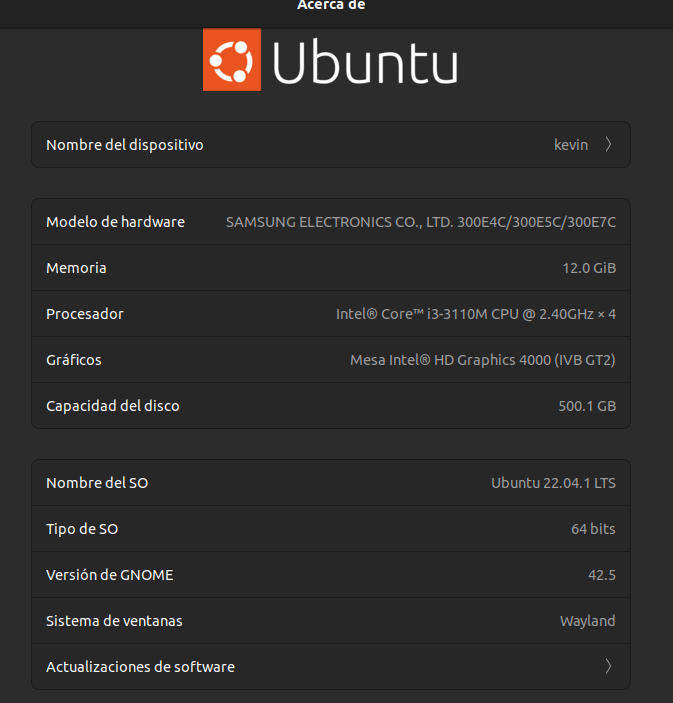The width and height of the screenshot is (673, 703).
Task: Click the device name value kevin
Action: (x=571, y=145)
